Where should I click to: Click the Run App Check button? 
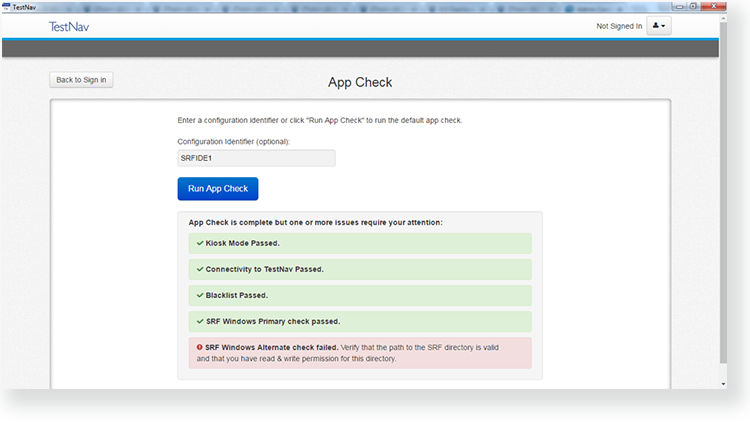tap(217, 189)
